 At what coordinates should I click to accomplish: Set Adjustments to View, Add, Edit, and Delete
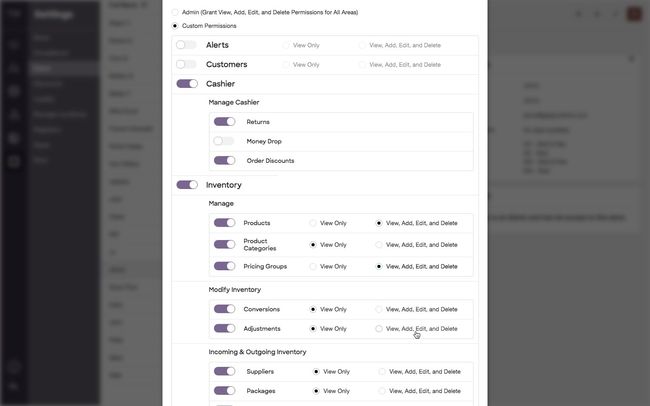click(378, 328)
